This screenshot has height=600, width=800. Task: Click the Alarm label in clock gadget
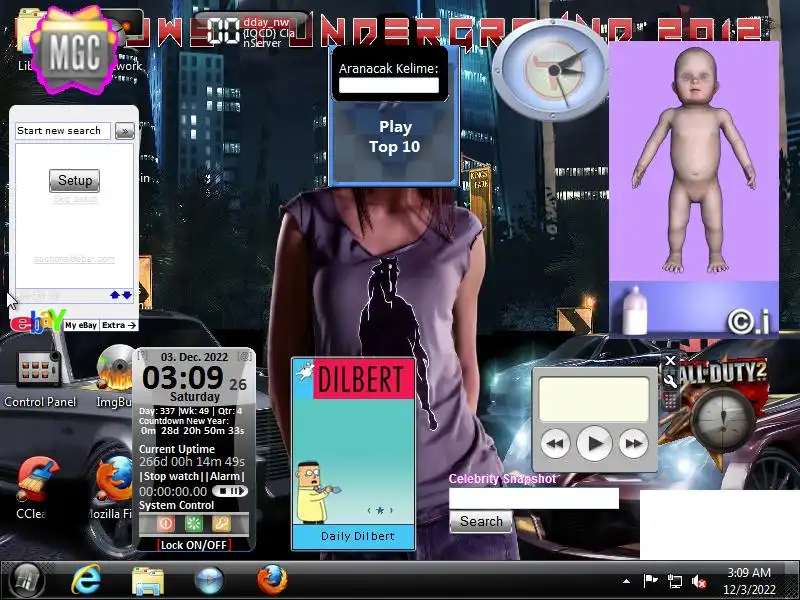[x=225, y=477]
